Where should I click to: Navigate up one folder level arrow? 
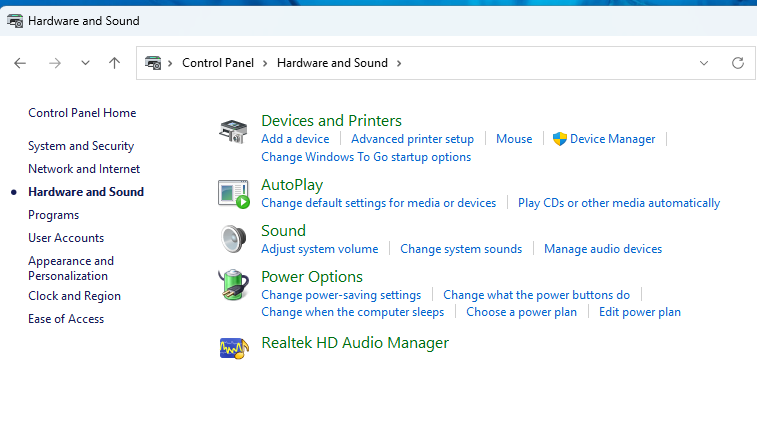pyautogui.click(x=114, y=63)
